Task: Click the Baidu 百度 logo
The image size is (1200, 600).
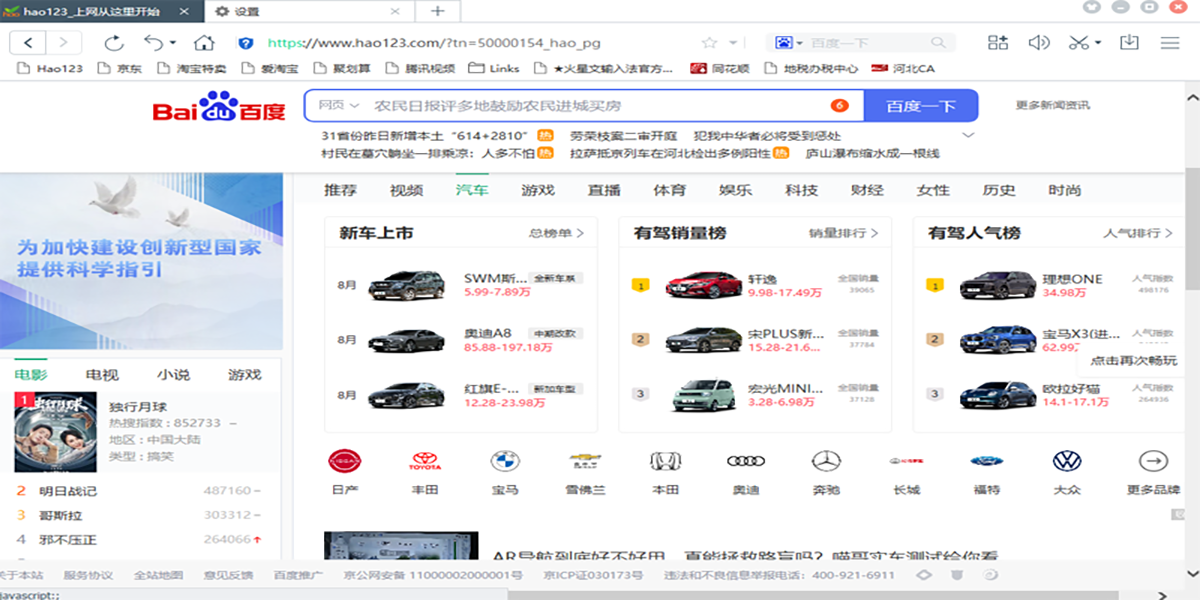Action: (219, 106)
